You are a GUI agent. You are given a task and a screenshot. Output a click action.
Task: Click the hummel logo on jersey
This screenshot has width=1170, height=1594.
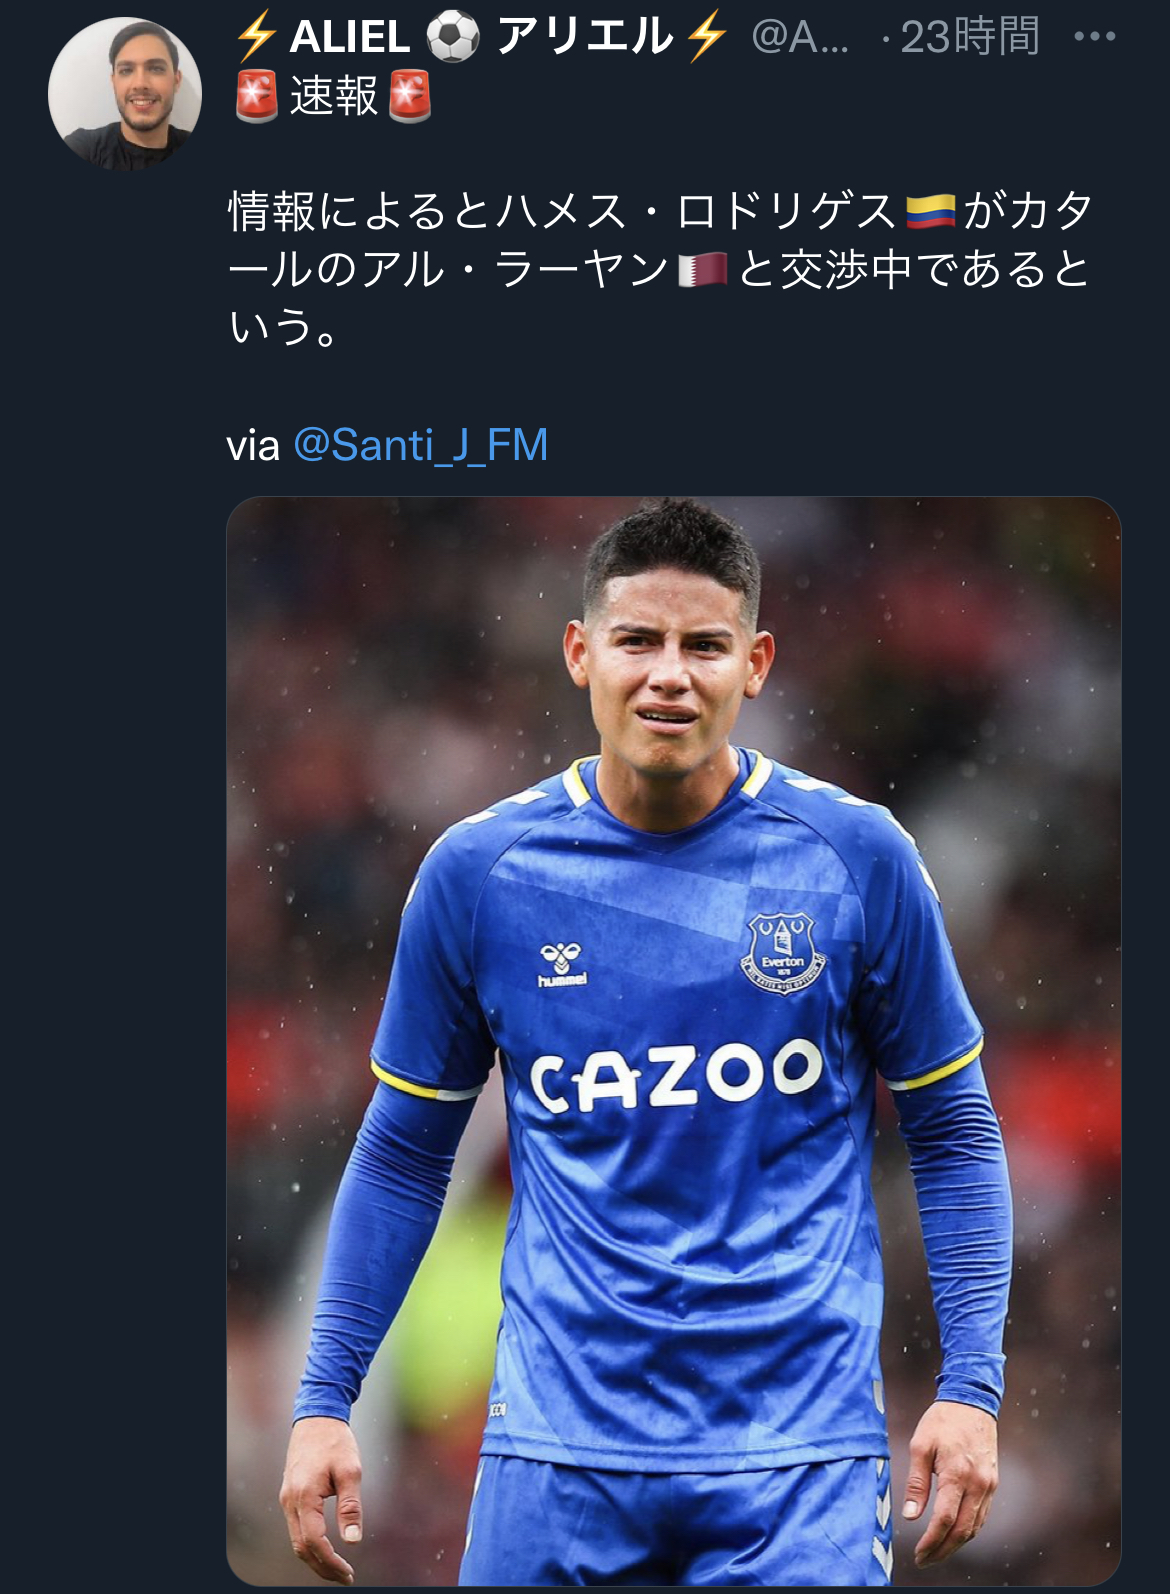(562, 964)
